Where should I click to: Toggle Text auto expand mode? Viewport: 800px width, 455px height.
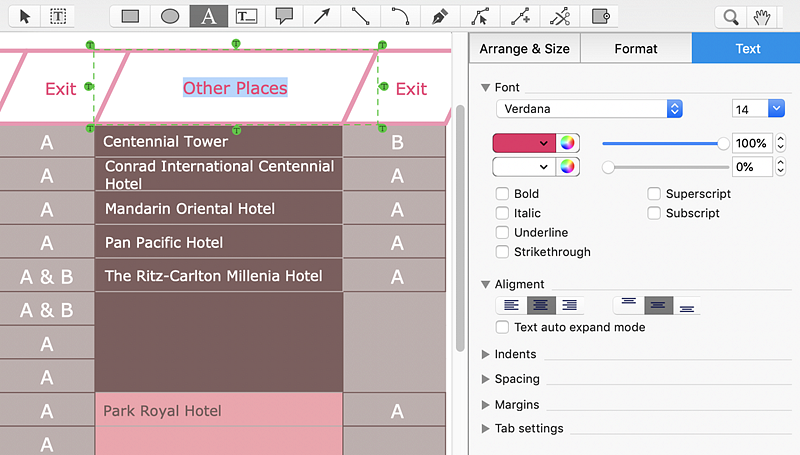point(503,327)
